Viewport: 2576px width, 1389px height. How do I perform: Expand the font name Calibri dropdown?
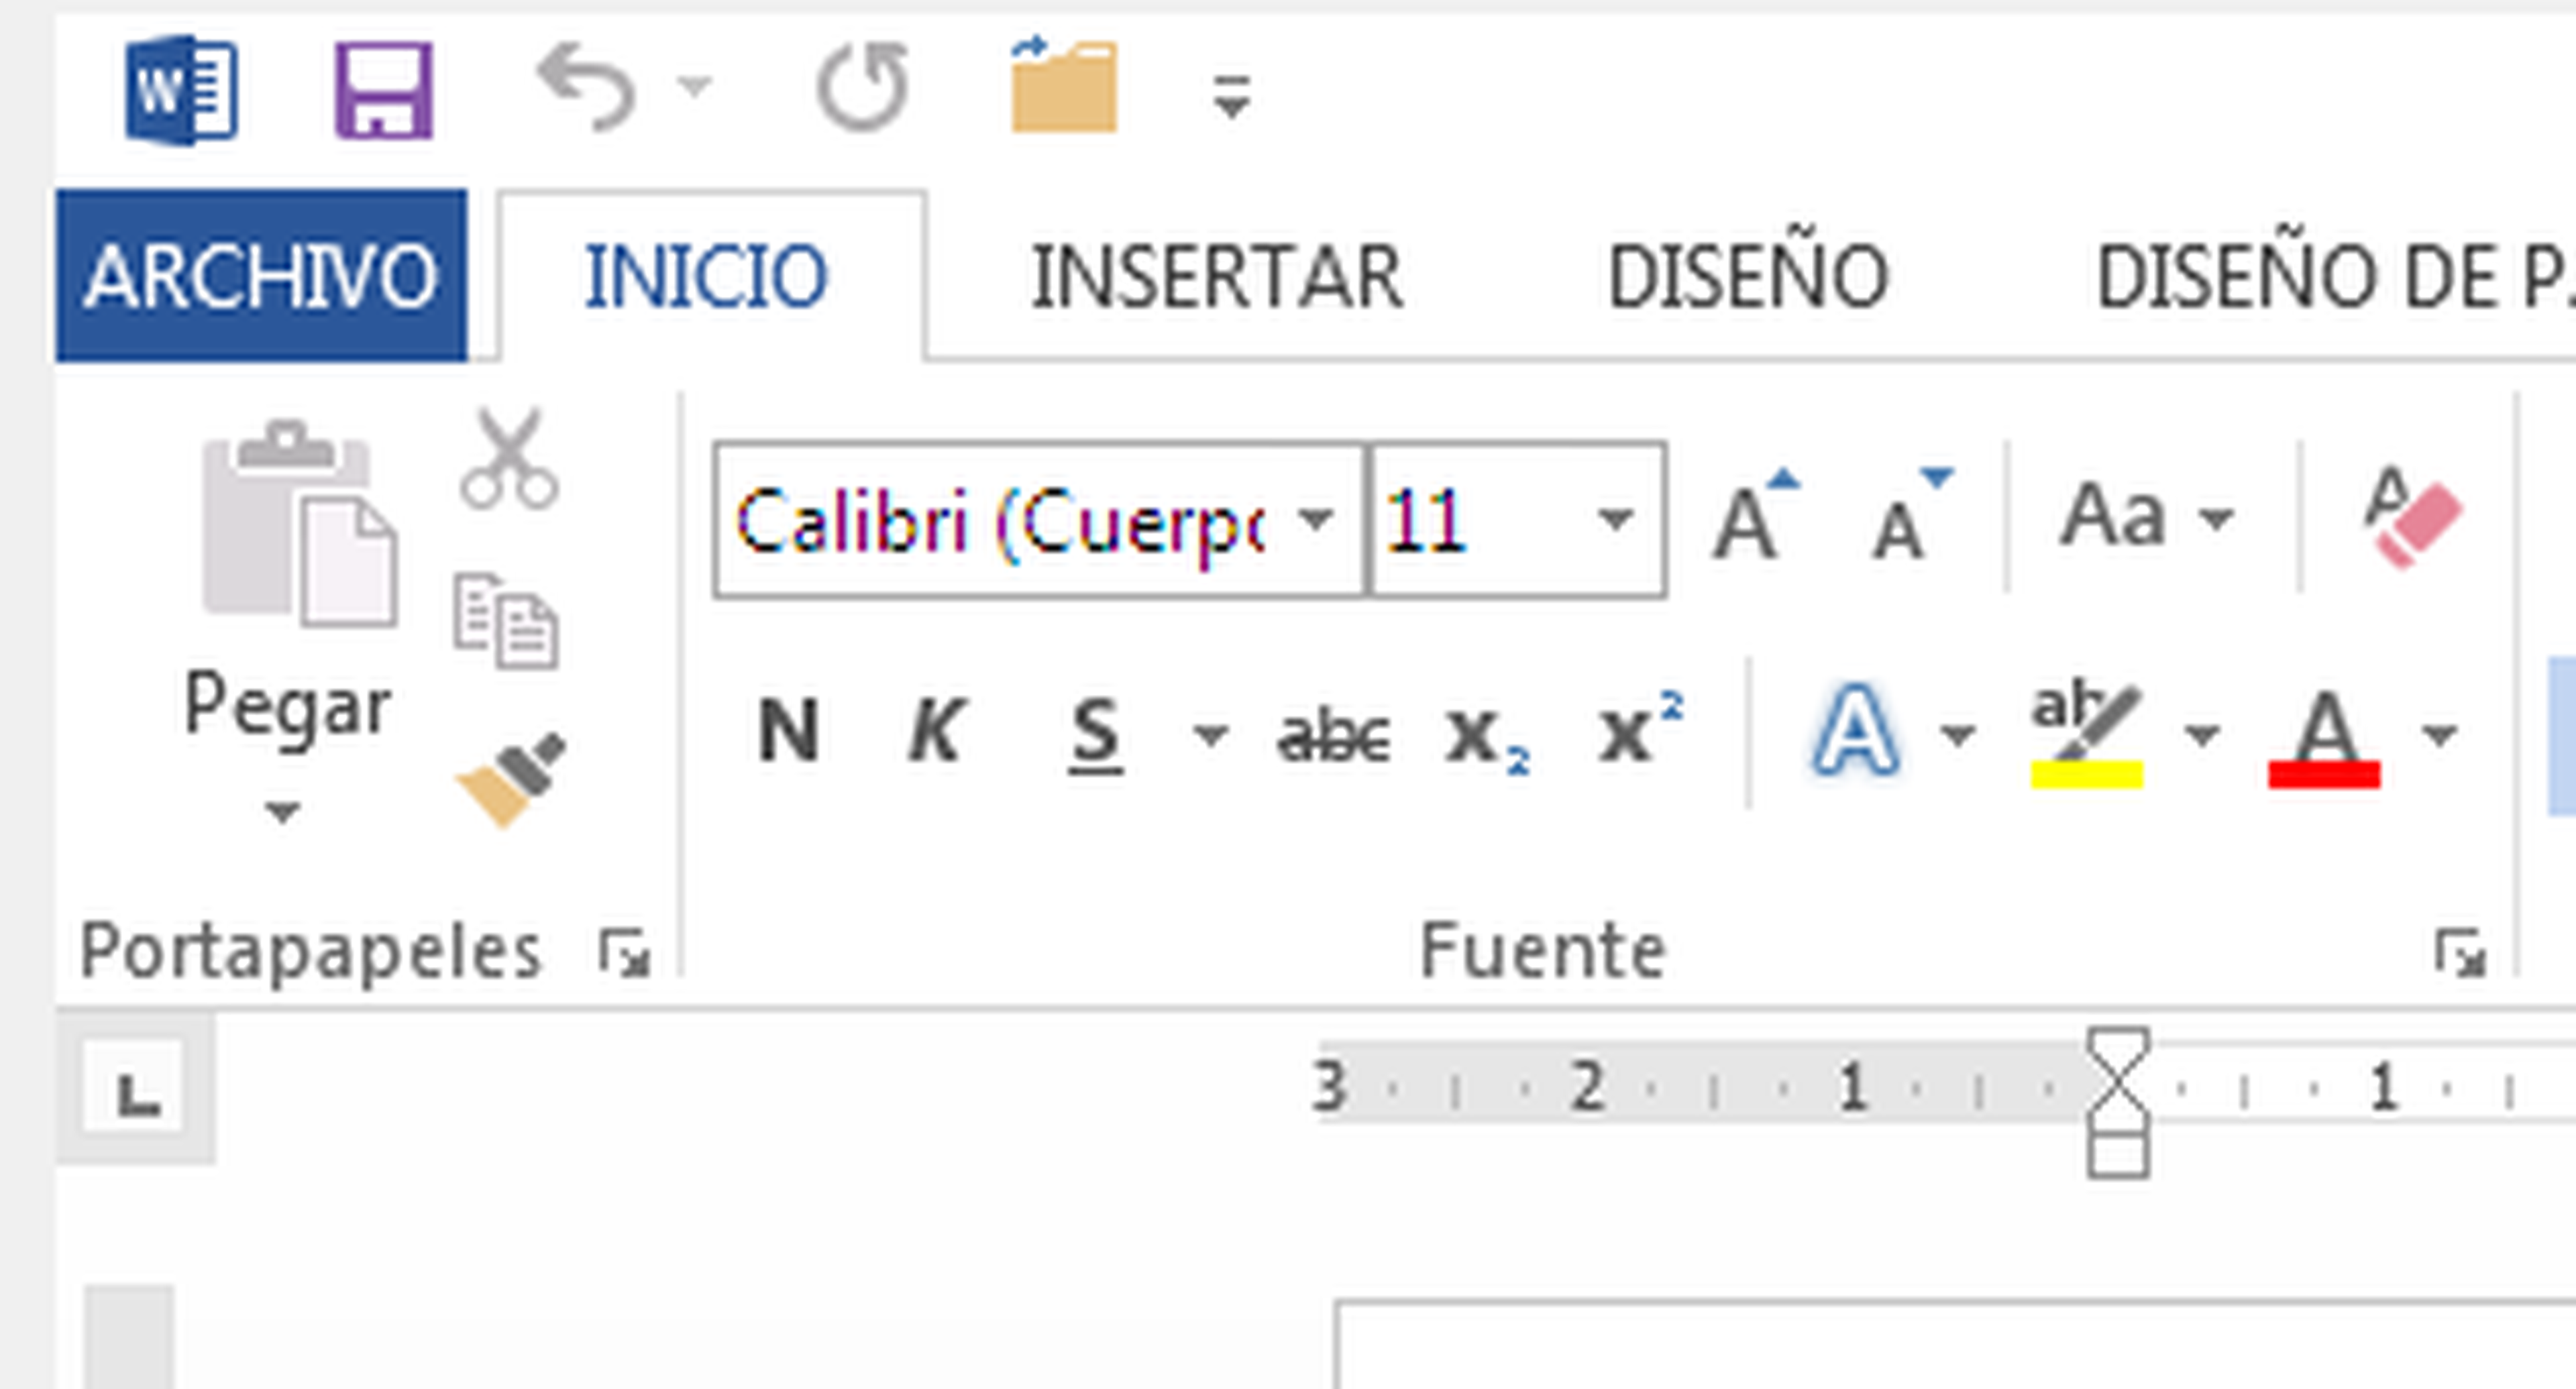(x=1316, y=520)
